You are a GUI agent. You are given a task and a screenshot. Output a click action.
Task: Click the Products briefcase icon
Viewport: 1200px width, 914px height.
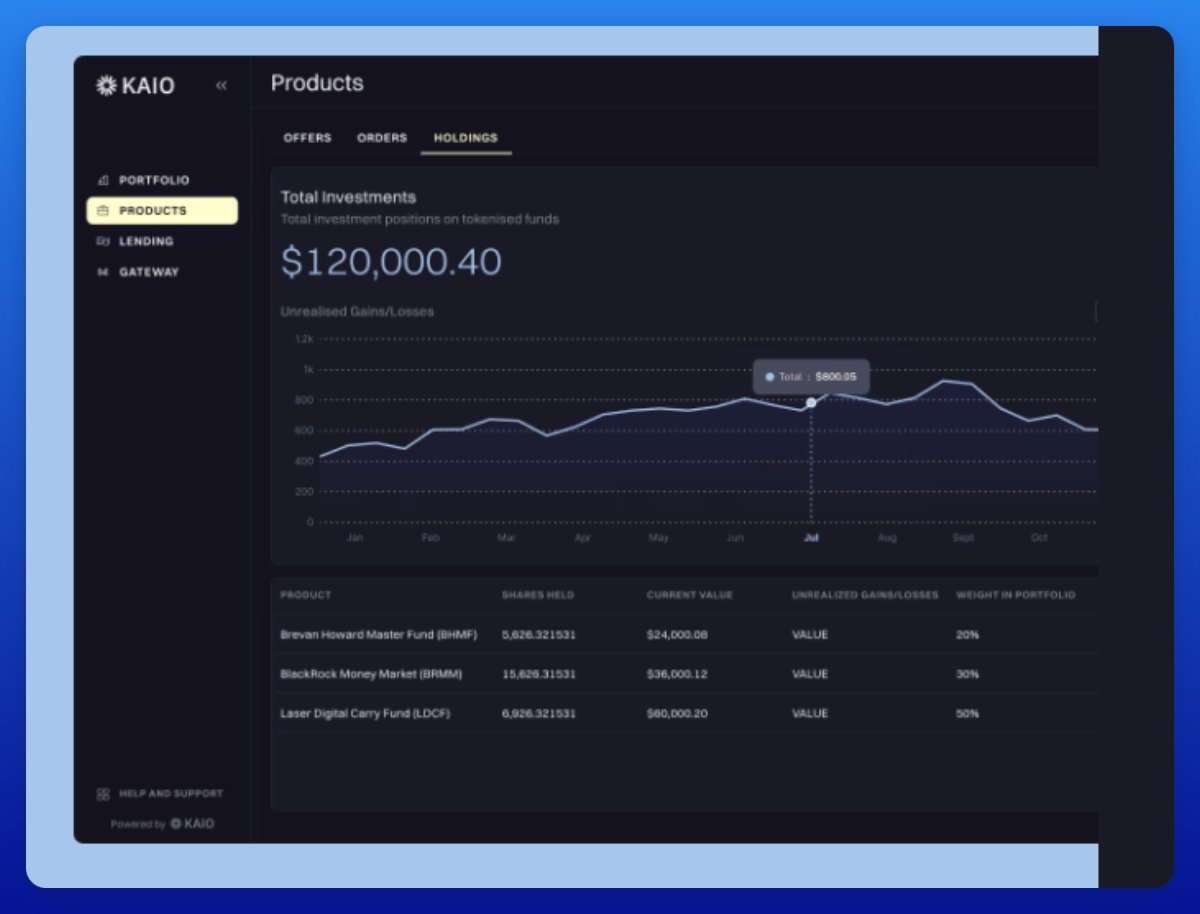(102, 211)
